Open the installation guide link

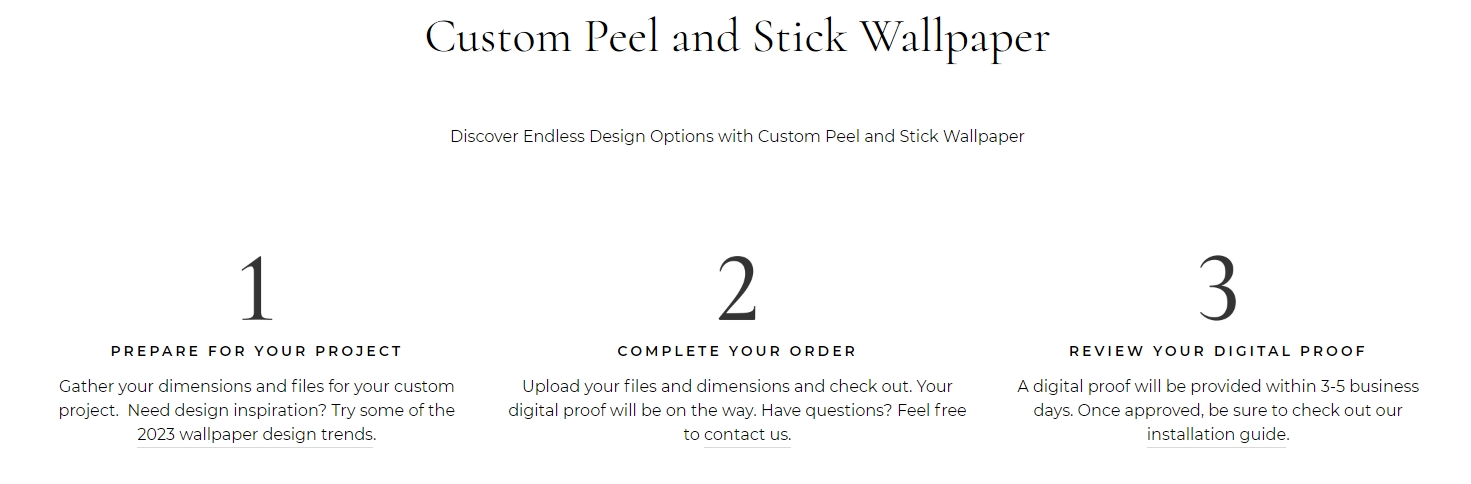click(x=1218, y=434)
